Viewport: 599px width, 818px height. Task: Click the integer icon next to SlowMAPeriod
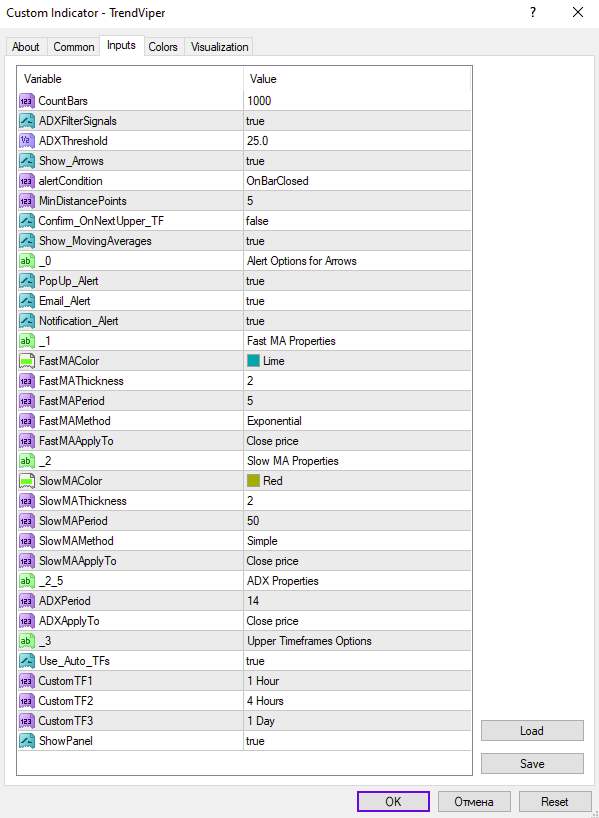27,521
